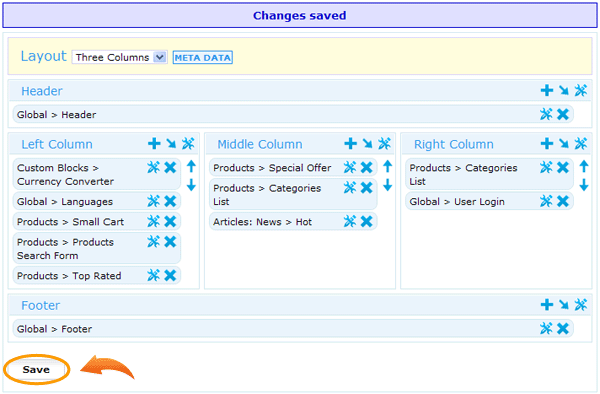Remove the Products > Products Search Form block

[170, 242]
